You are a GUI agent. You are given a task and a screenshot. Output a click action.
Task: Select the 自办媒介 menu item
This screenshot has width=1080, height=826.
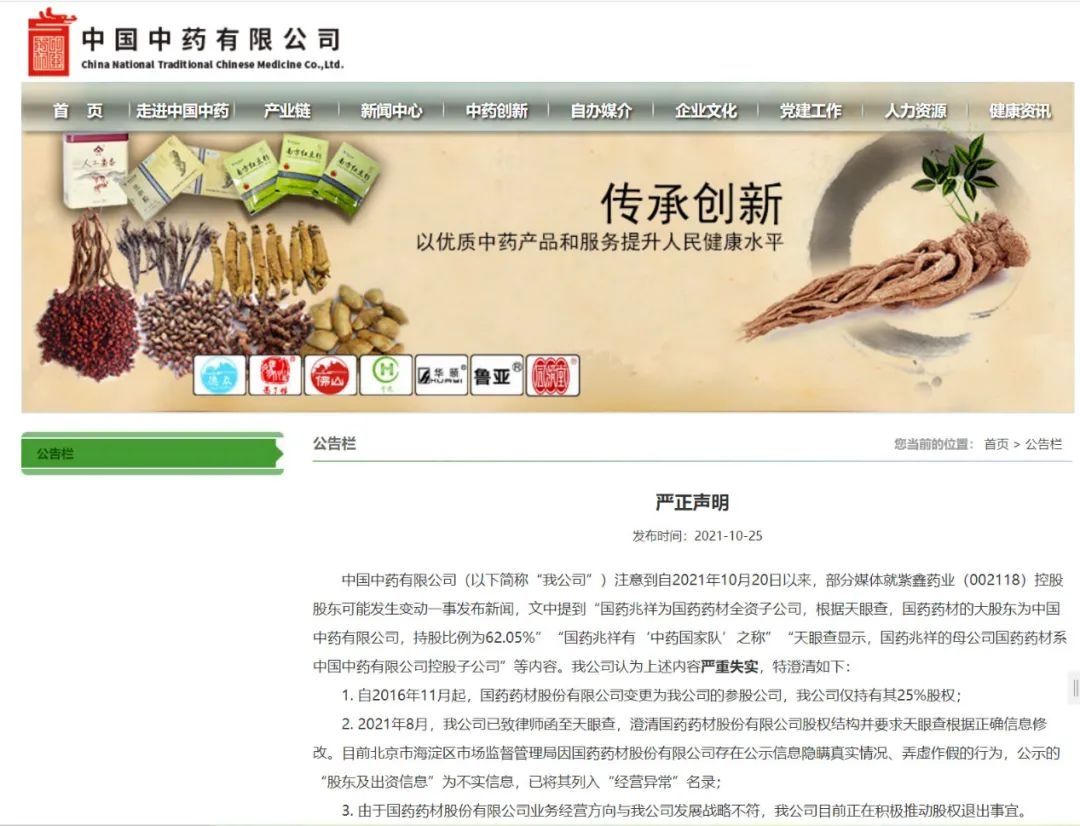[x=601, y=110]
